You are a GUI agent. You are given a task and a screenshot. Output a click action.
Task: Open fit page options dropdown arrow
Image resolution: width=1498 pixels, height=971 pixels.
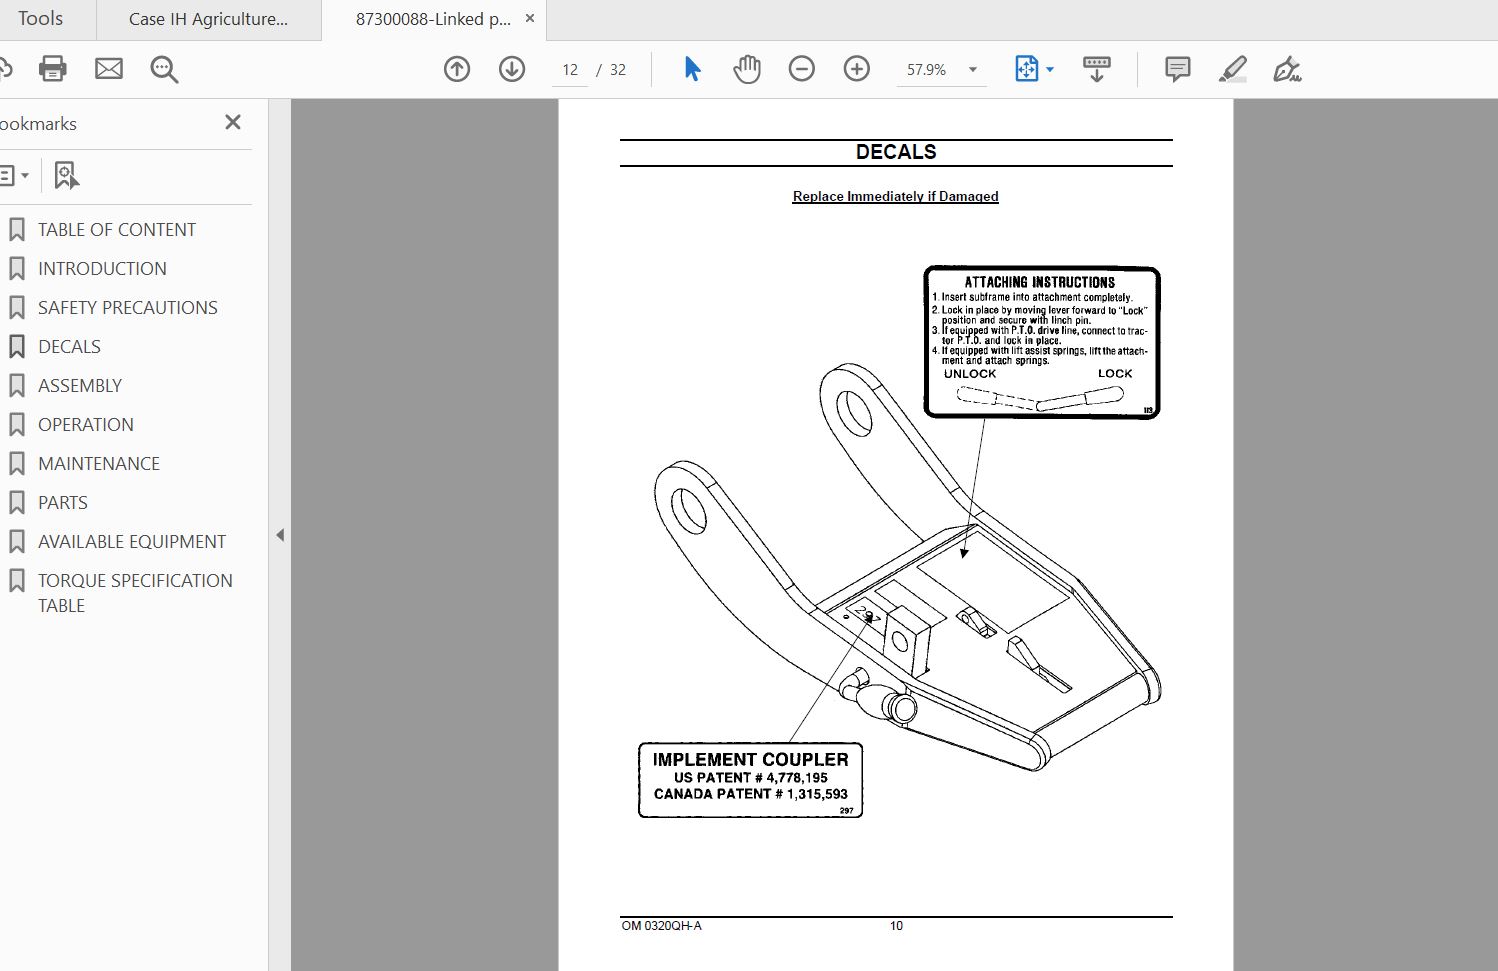[x=1050, y=69]
